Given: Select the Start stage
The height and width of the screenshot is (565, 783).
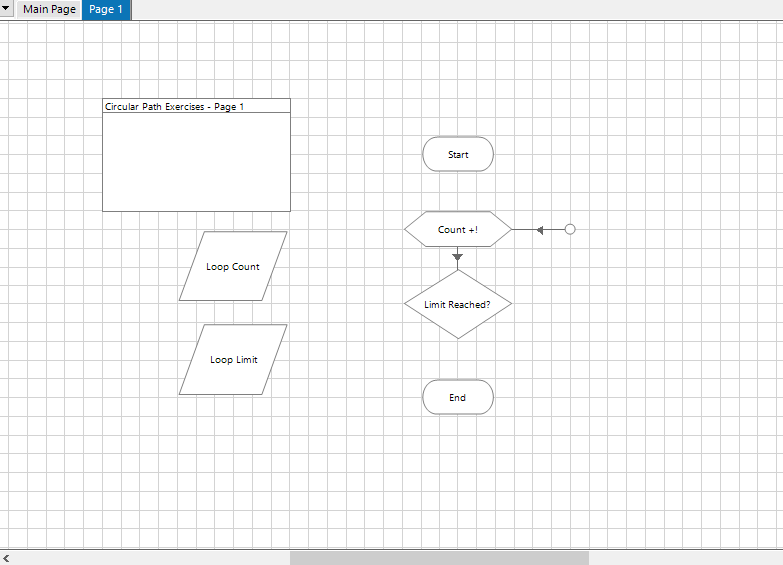Looking at the screenshot, I should coord(458,154).
